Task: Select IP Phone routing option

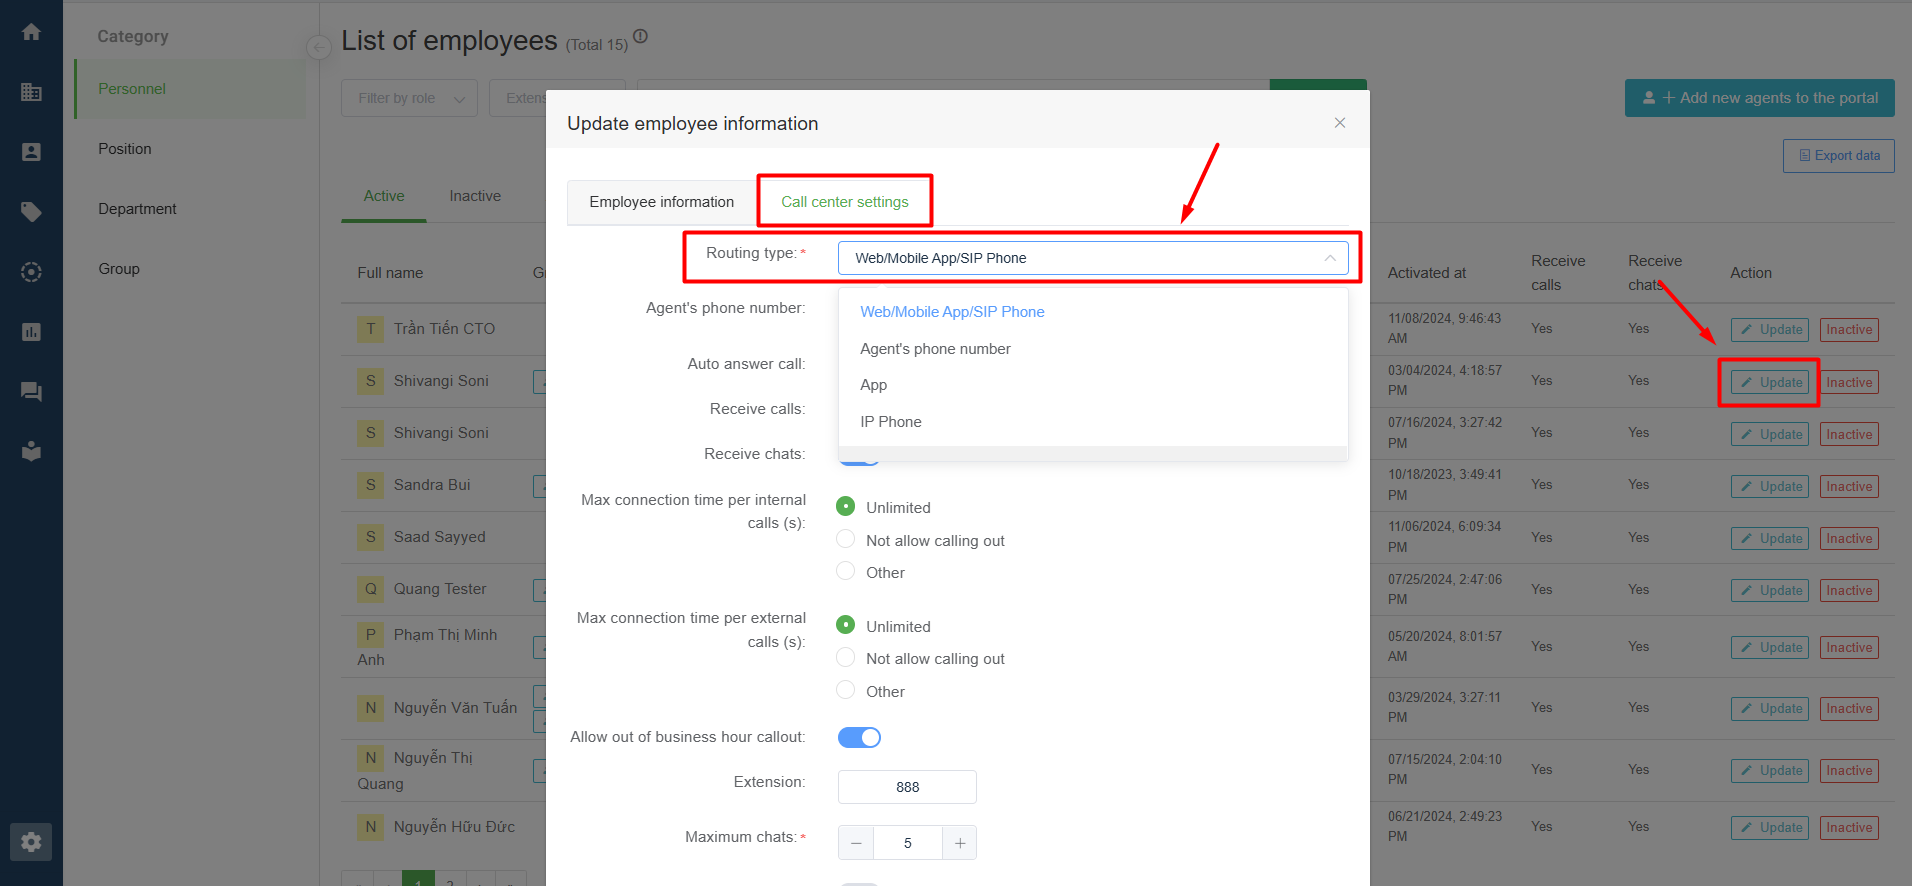Action: pos(891,422)
